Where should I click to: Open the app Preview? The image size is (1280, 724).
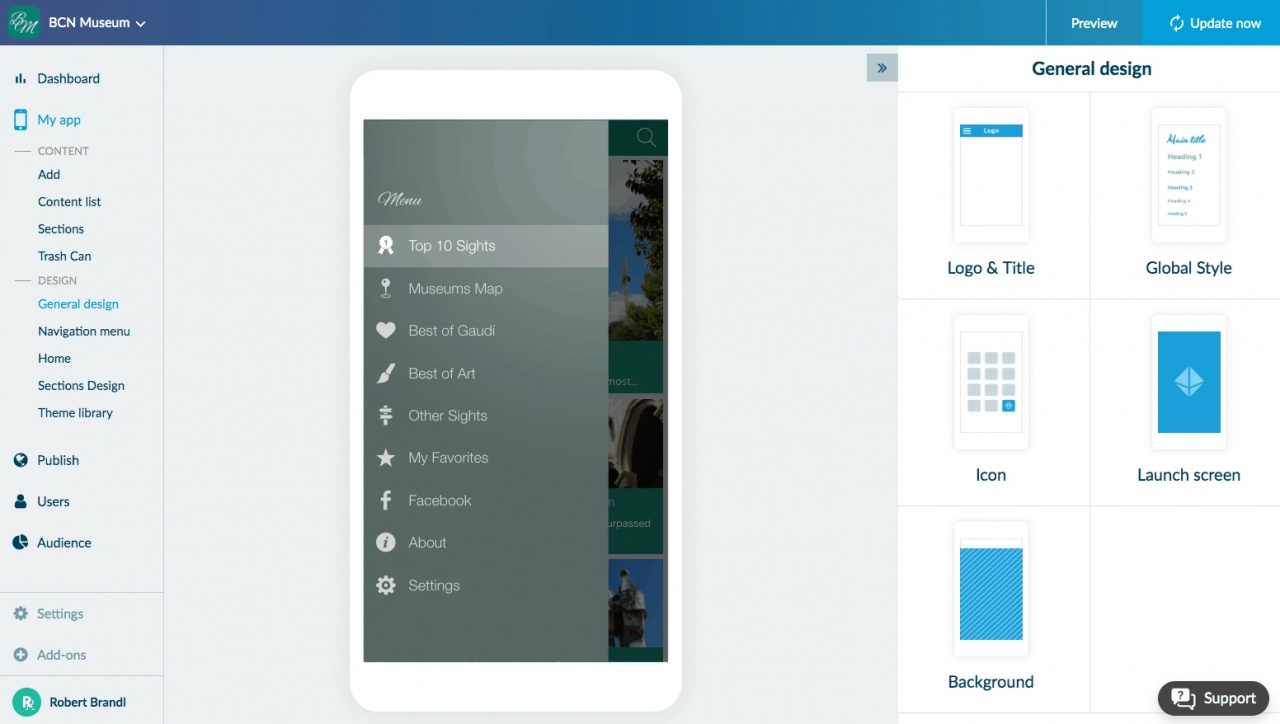click(1093, 22)
